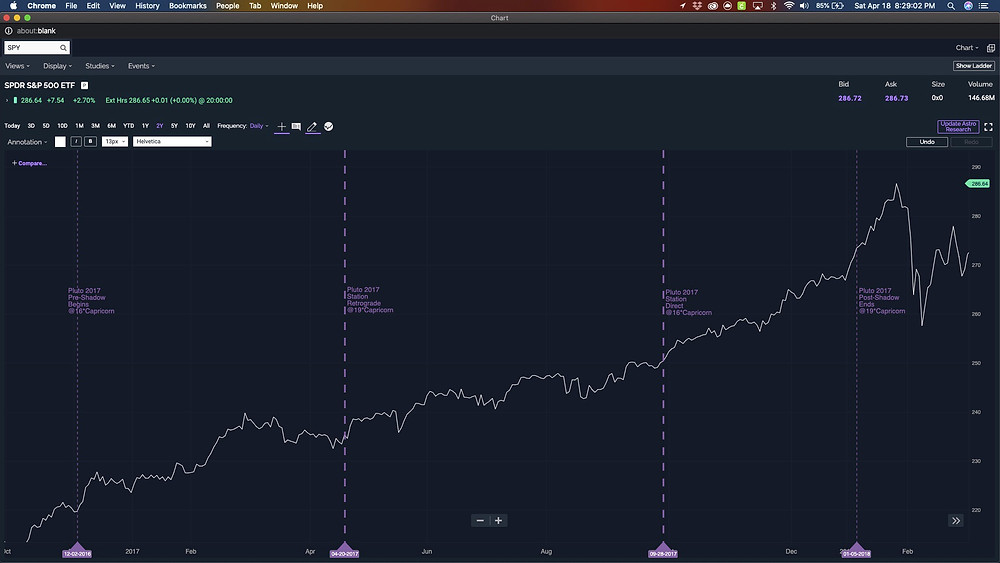This screenshot has height=563, width=1000.
Task: Click the green C app icon in menu bar
Action: coord(742,6)
